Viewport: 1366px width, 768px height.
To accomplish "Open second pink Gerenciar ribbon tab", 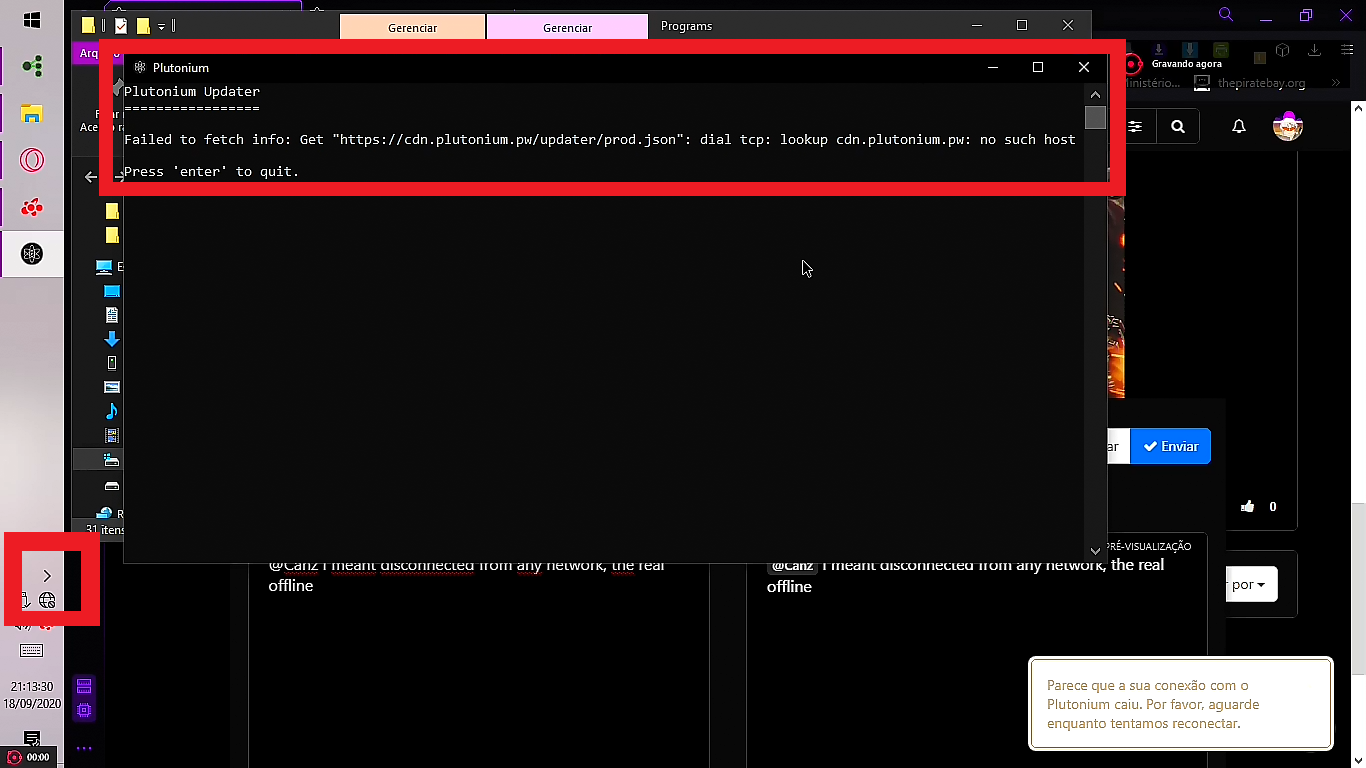I will click(x=568, y=27).
